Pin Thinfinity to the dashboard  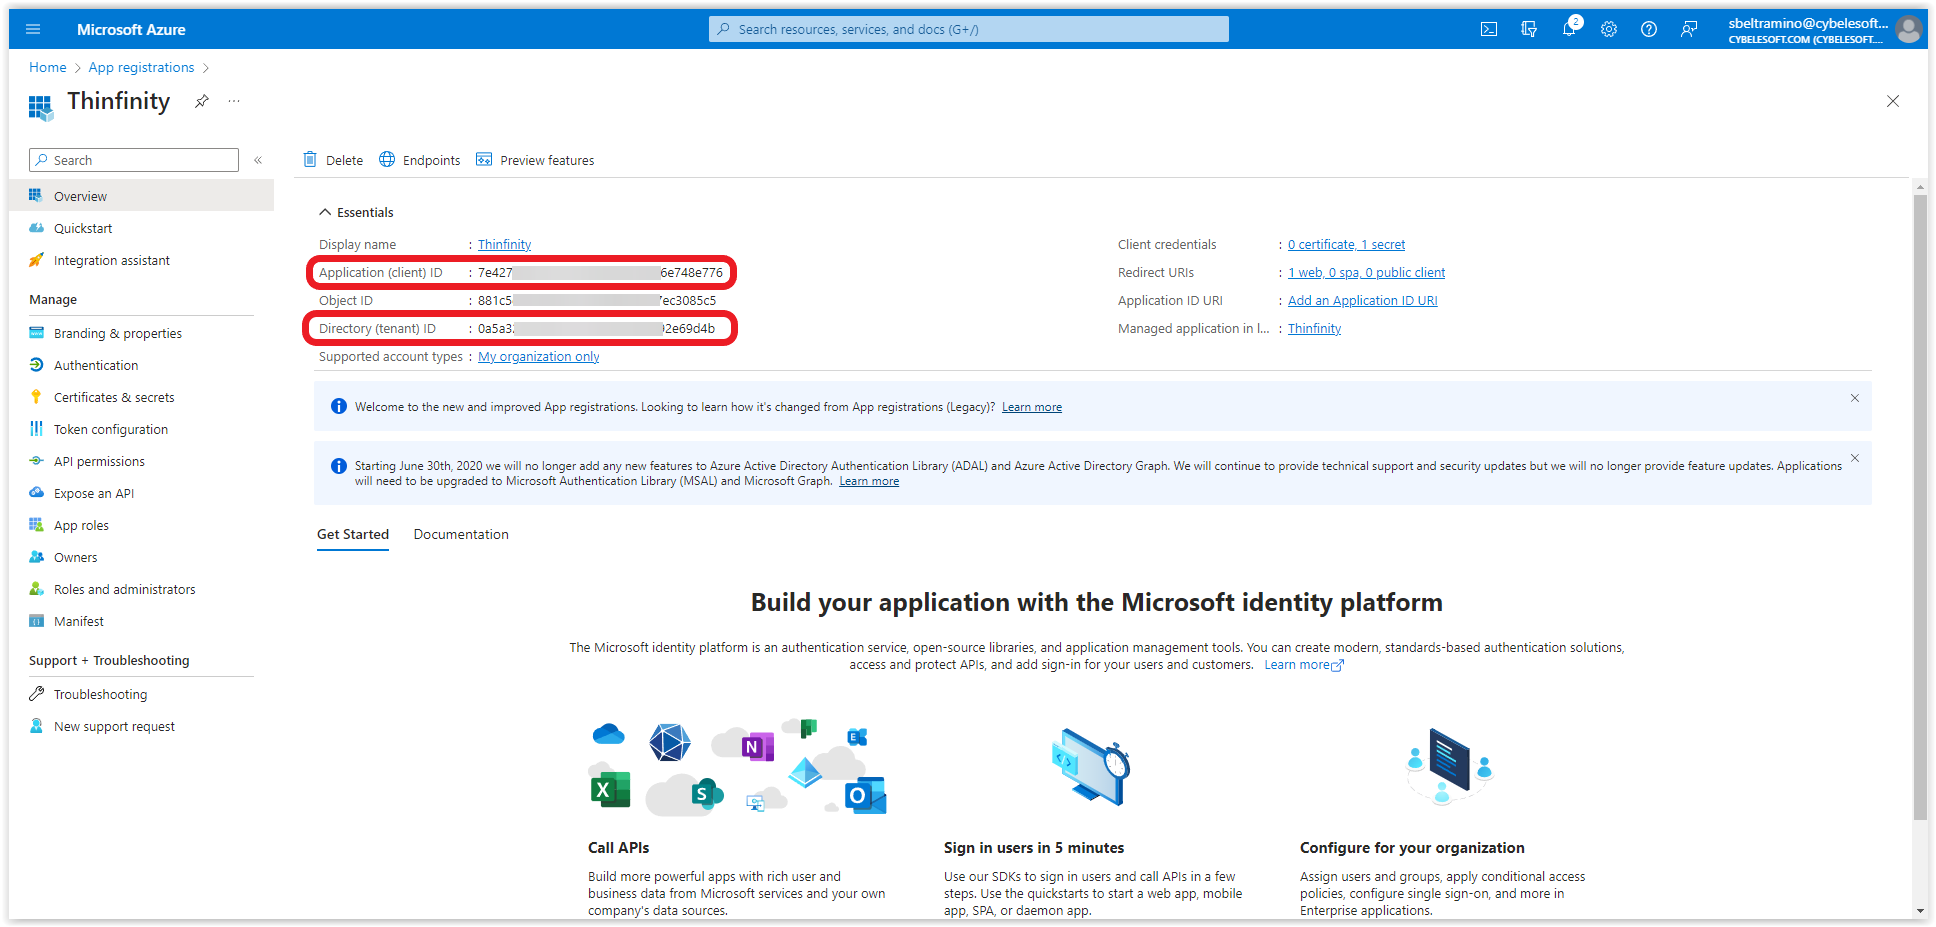[202, 101]
